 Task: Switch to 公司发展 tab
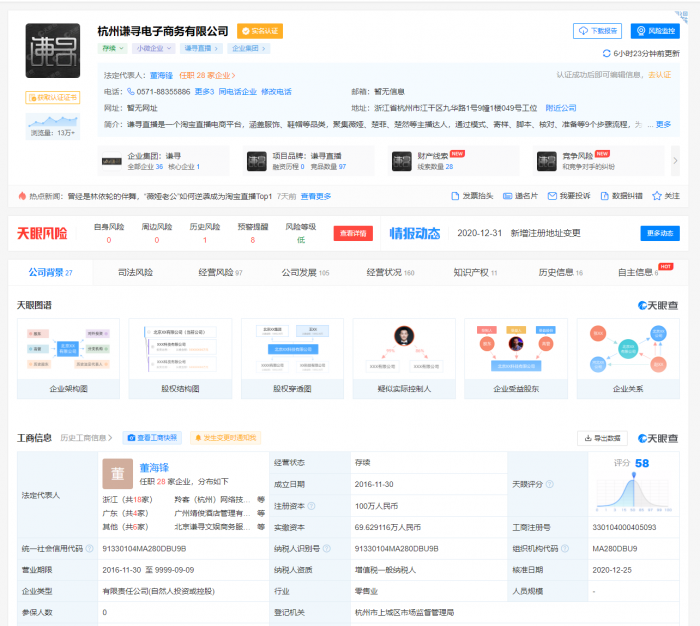[x=305, y=272]
